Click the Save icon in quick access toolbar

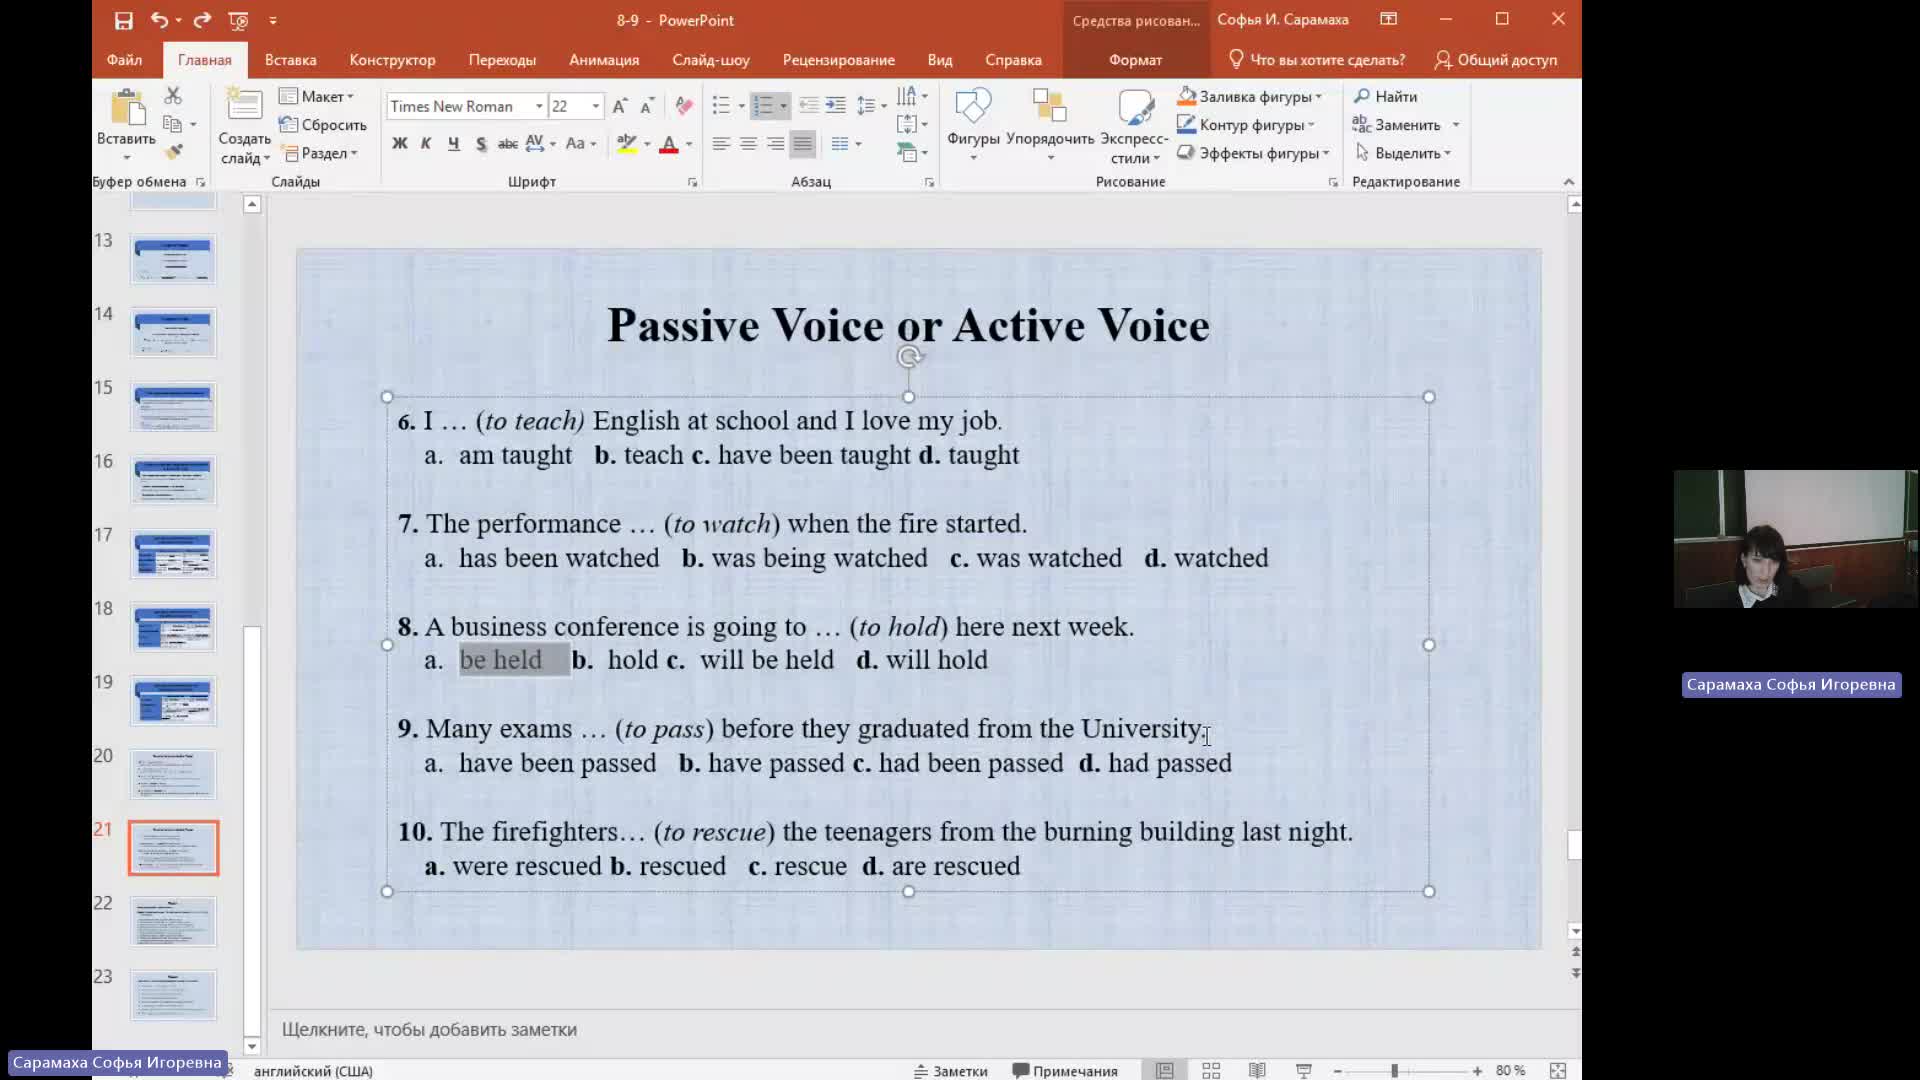(x=123, y=20)
